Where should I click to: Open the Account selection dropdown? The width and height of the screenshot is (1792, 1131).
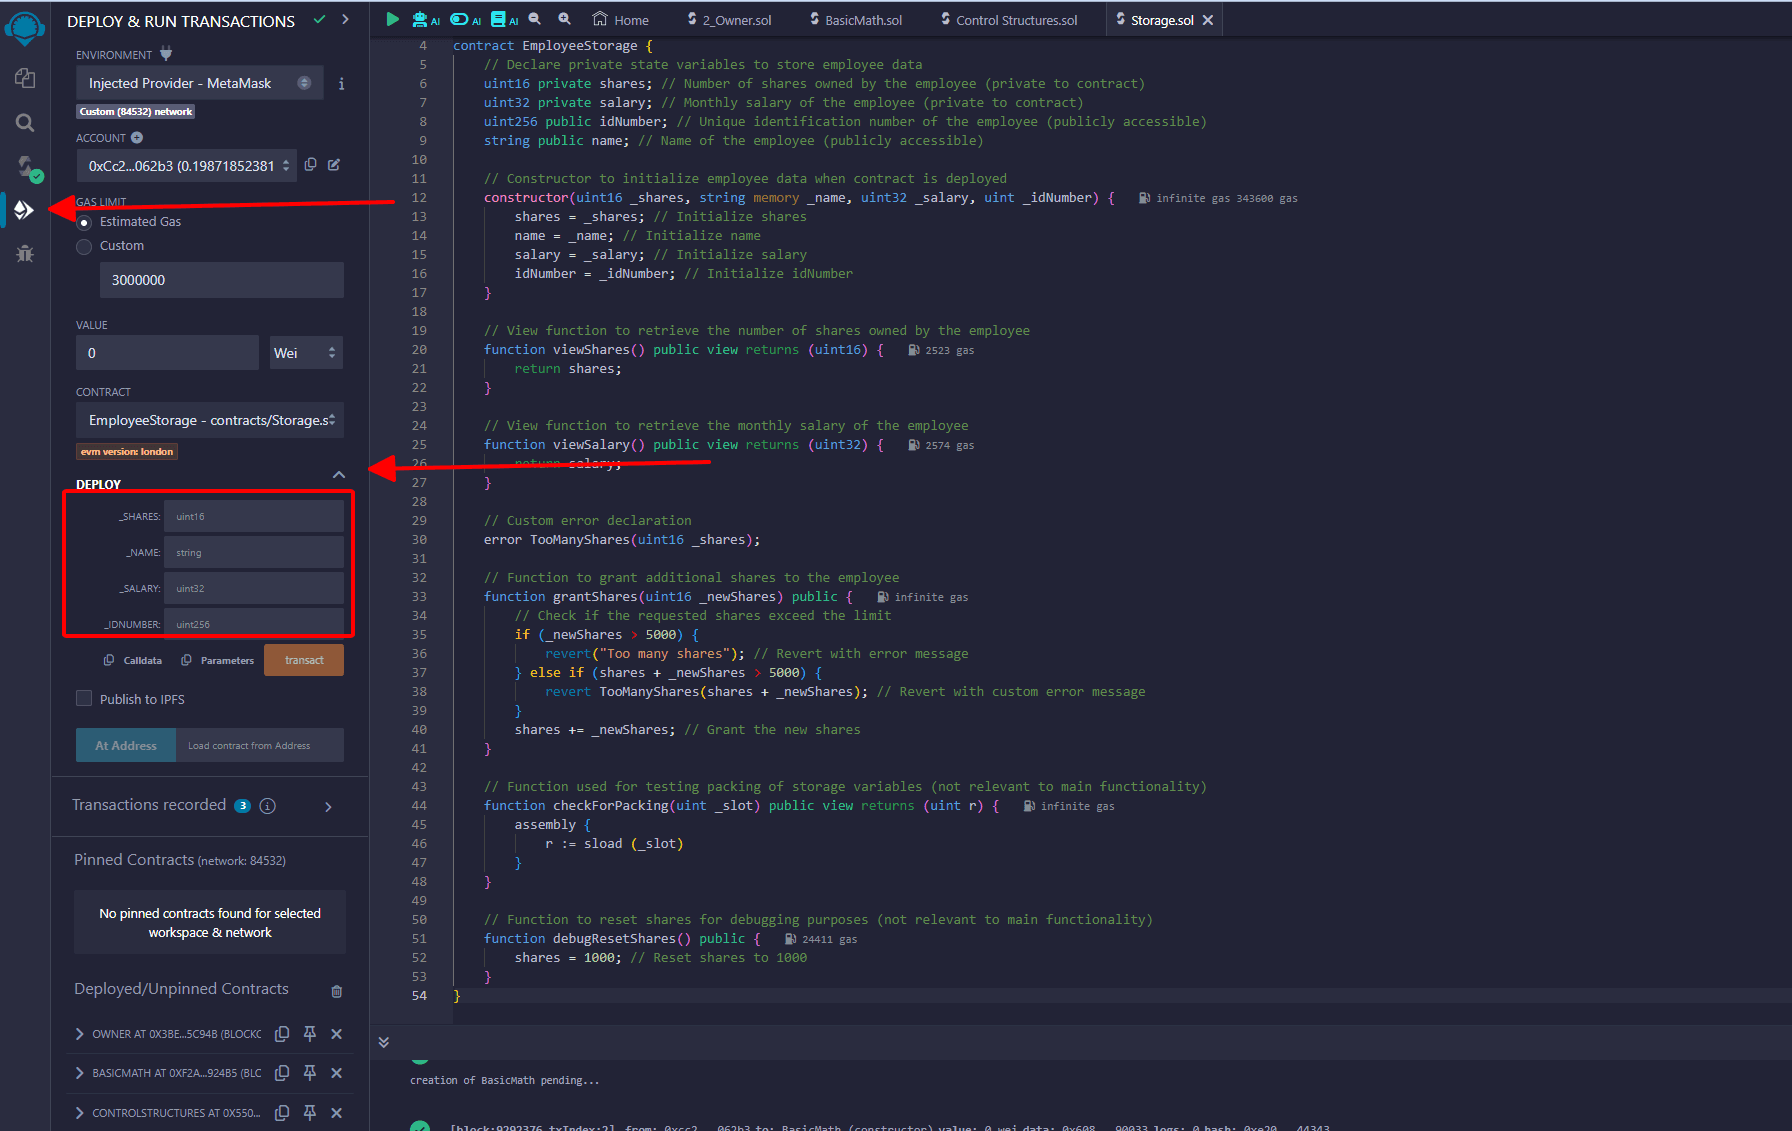(x=186, y=166)
